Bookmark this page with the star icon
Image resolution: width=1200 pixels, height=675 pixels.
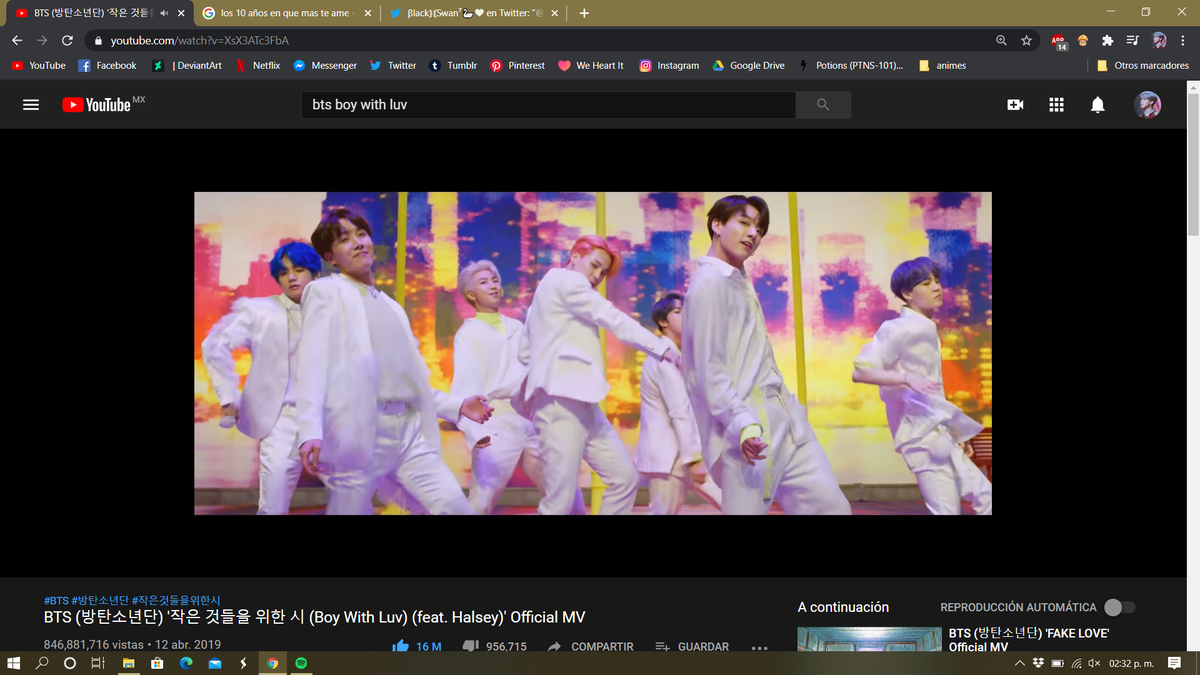(x=1026, y=40)
